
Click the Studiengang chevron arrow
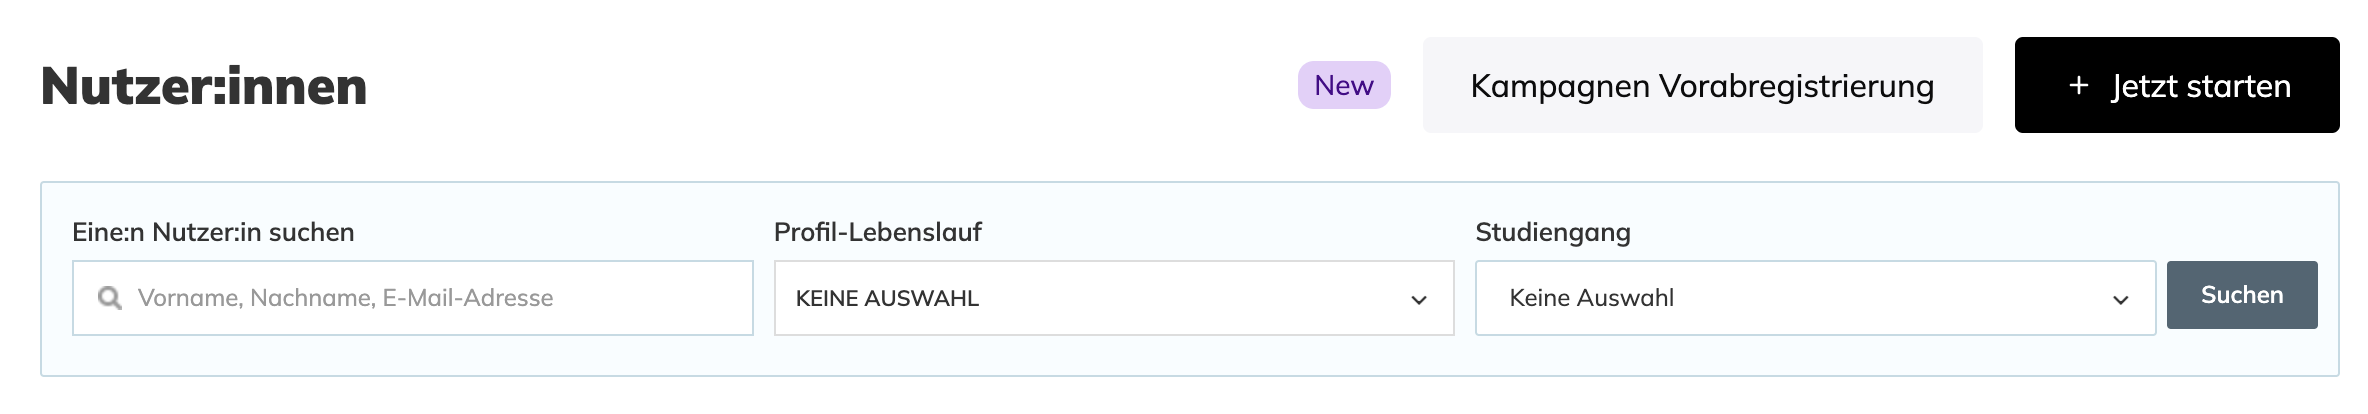click(x=2120, y=300)
